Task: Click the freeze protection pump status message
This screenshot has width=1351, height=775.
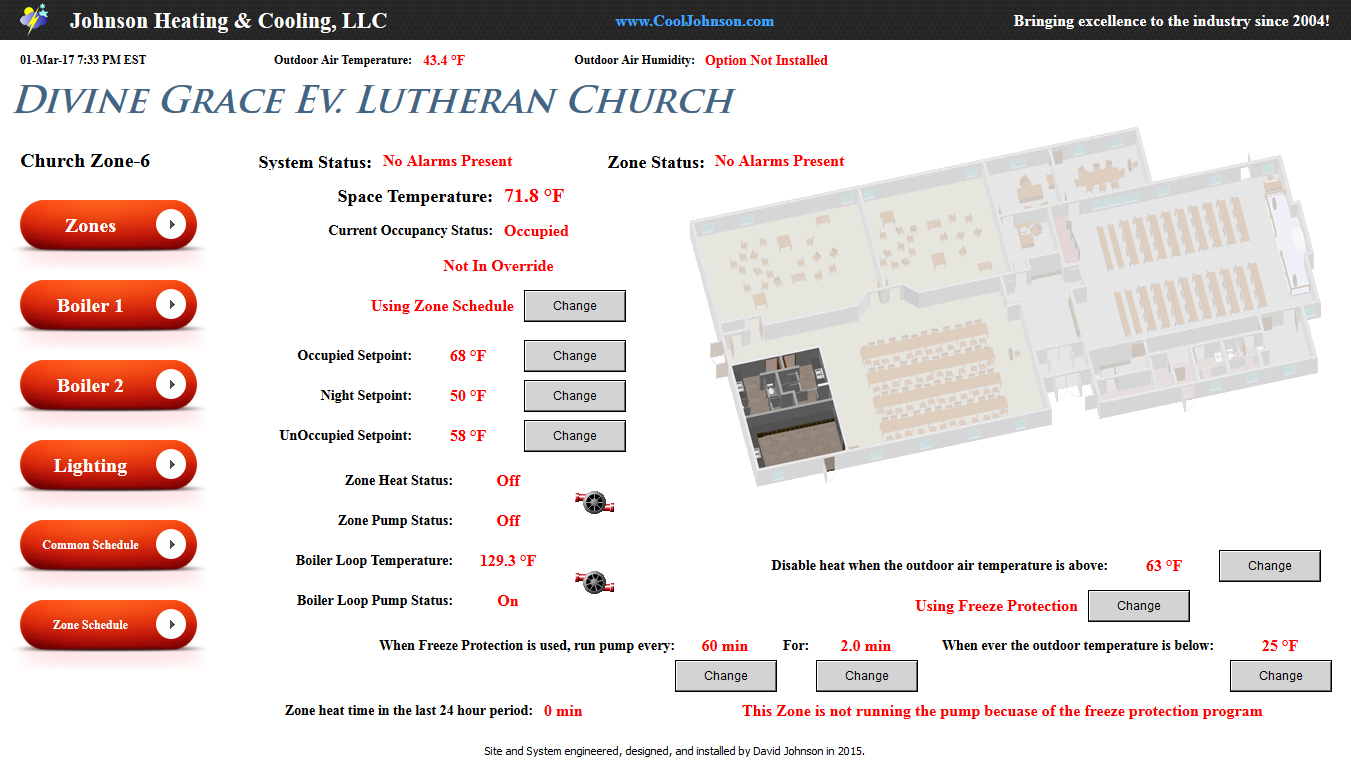Action: point(1002,712)
